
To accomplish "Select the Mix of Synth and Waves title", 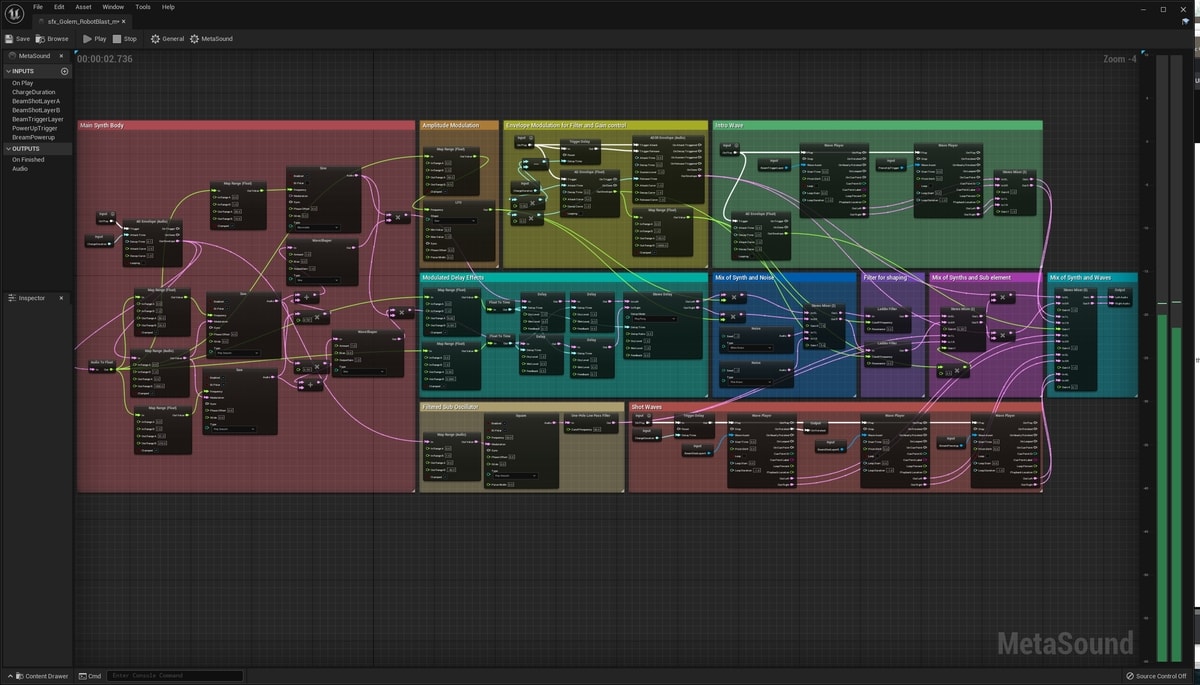I will [1079, 277].
